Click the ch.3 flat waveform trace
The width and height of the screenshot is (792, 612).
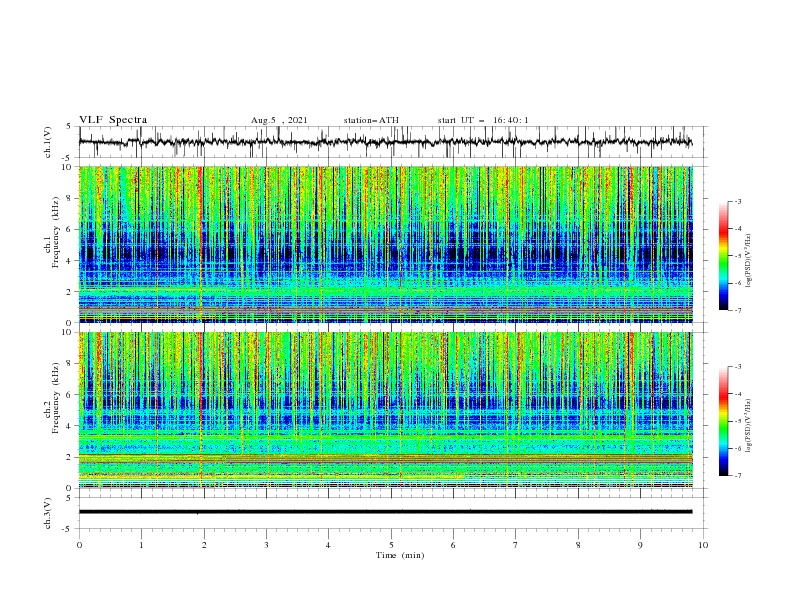[x=385, y=512]
